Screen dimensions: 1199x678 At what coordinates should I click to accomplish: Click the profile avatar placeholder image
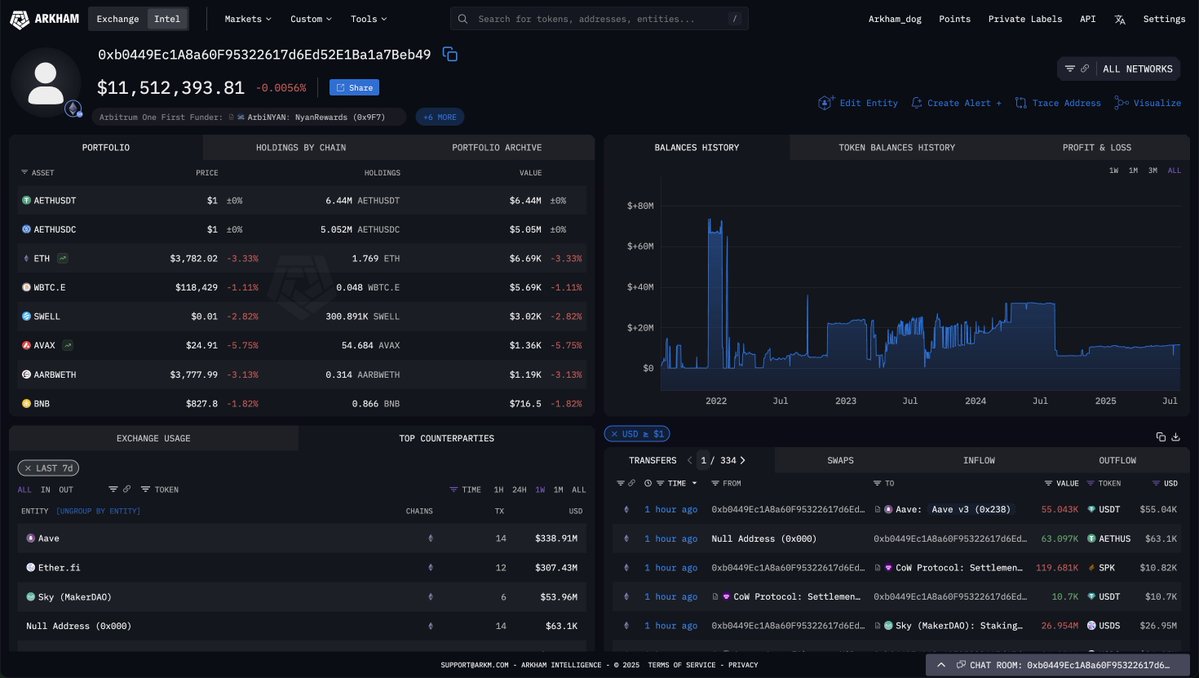(x=45, y=83)
